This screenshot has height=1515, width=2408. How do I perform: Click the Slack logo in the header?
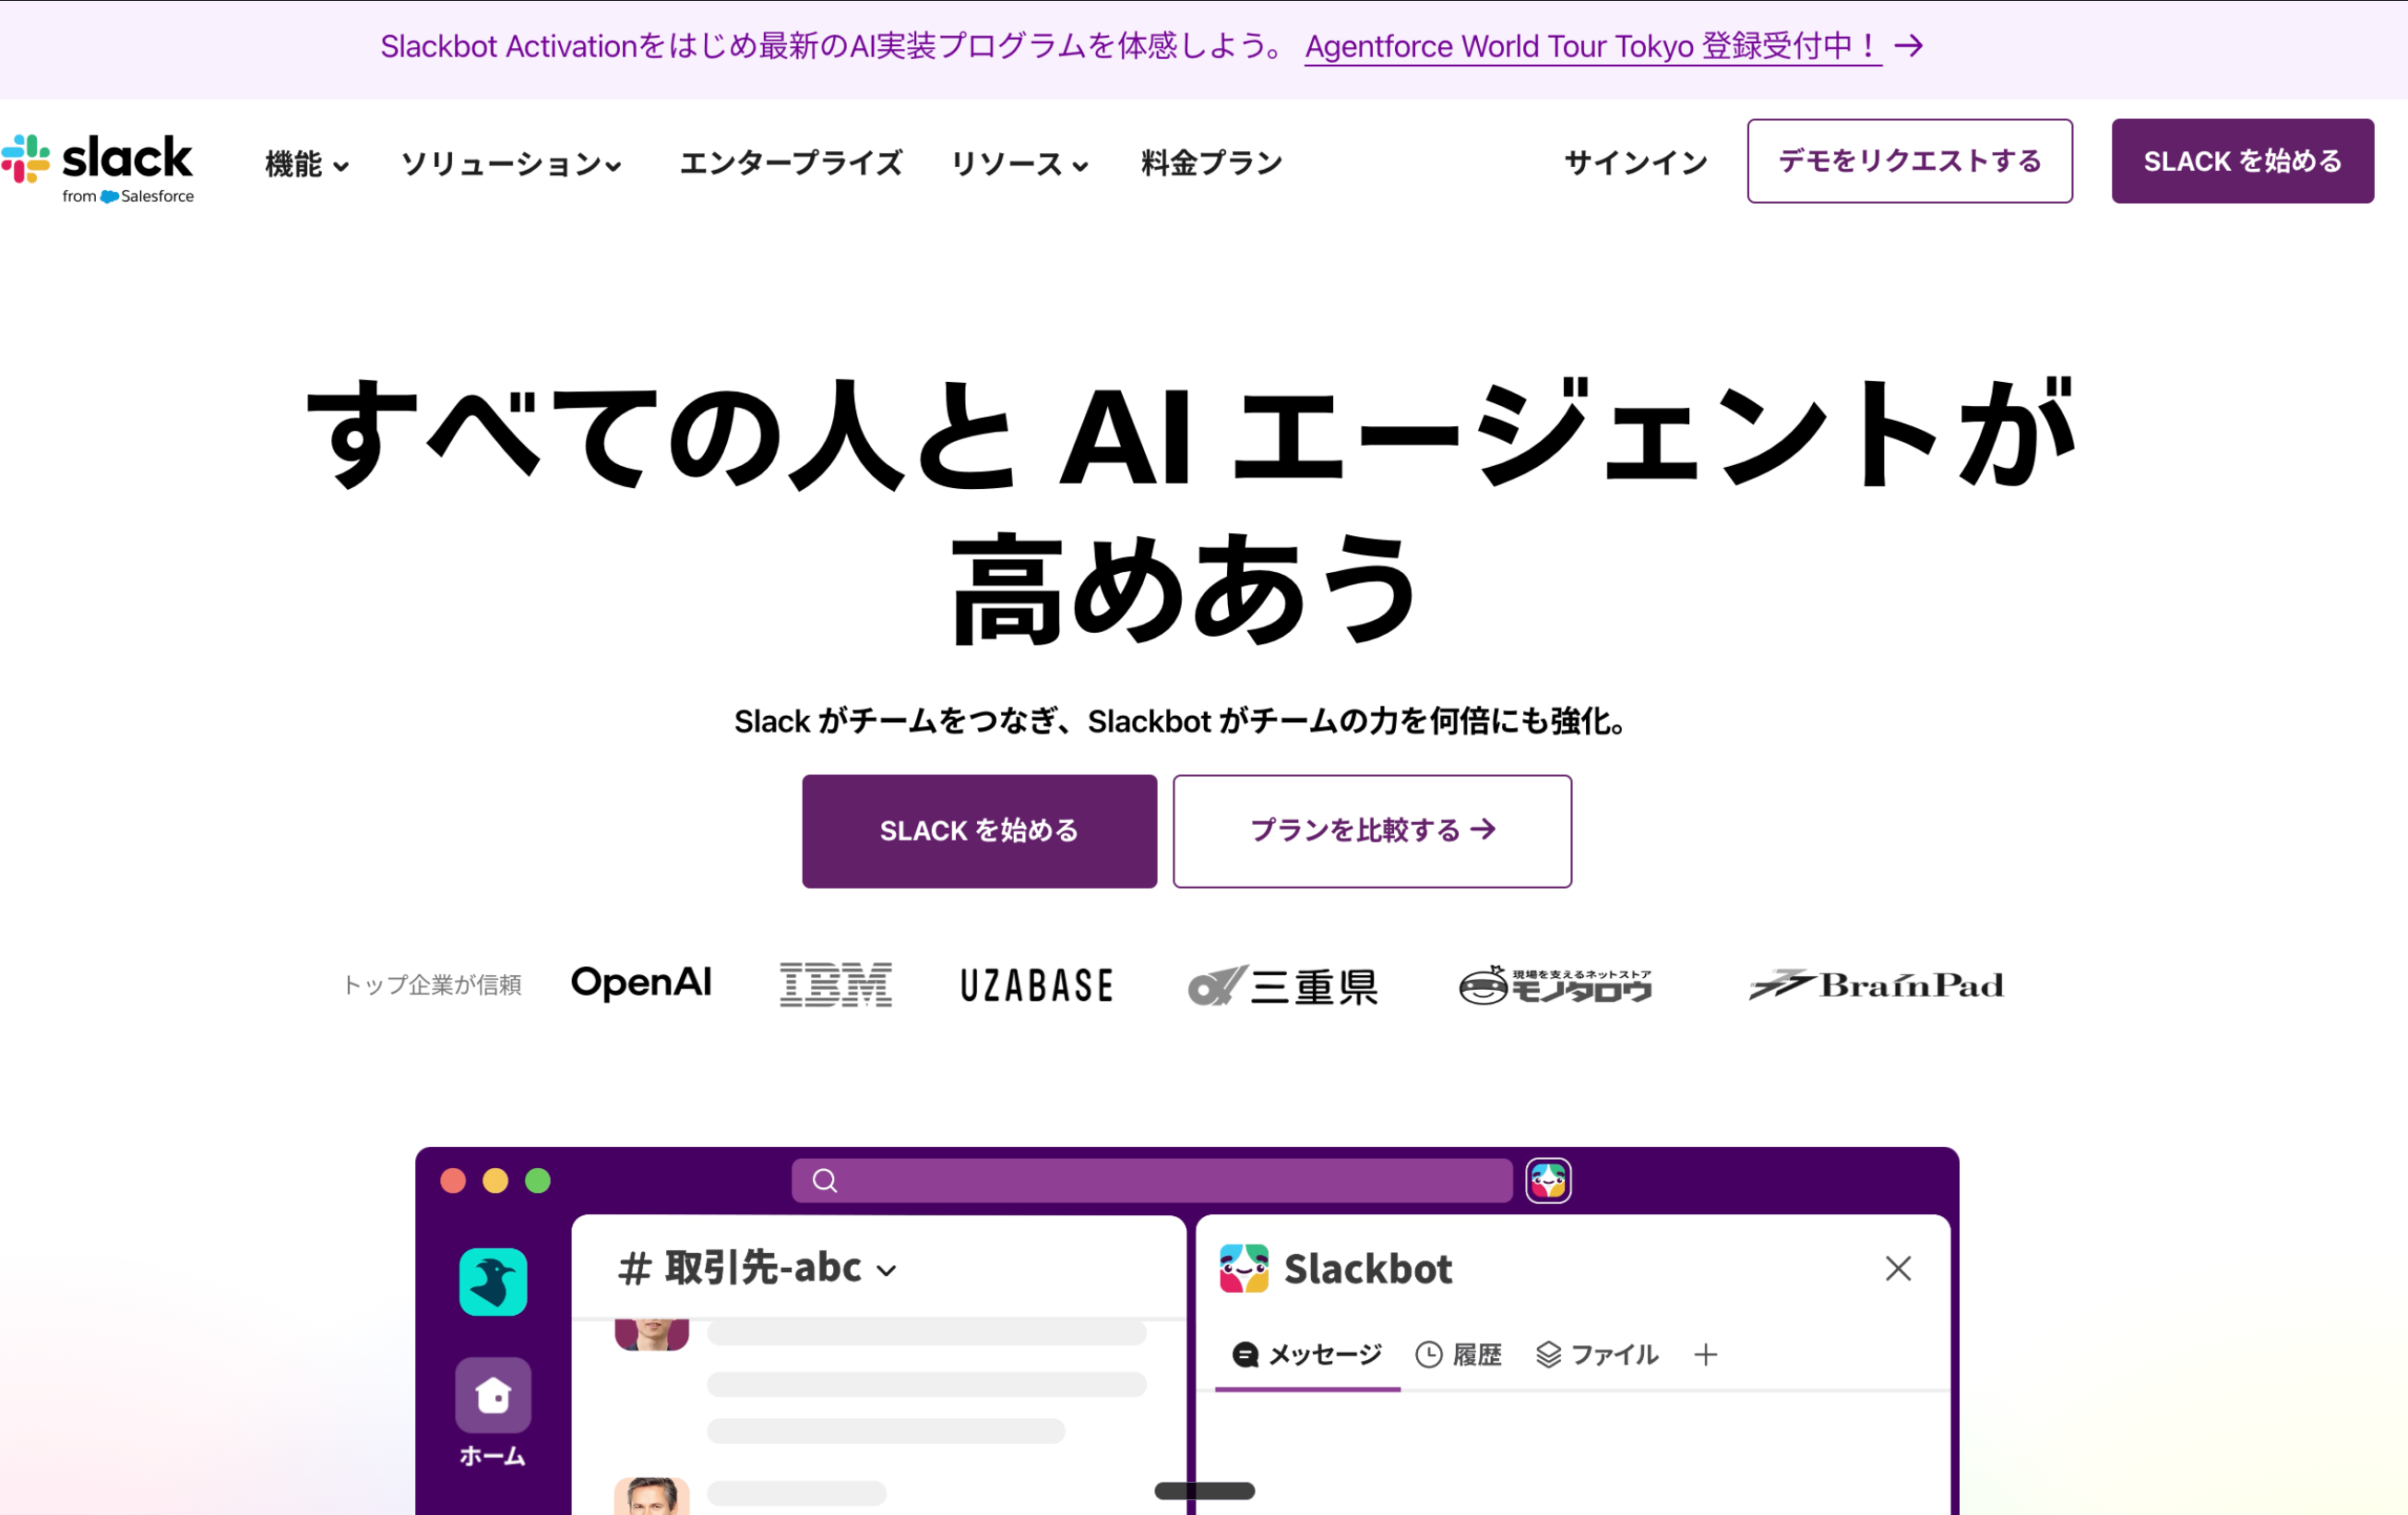click(x=97, y=167)
